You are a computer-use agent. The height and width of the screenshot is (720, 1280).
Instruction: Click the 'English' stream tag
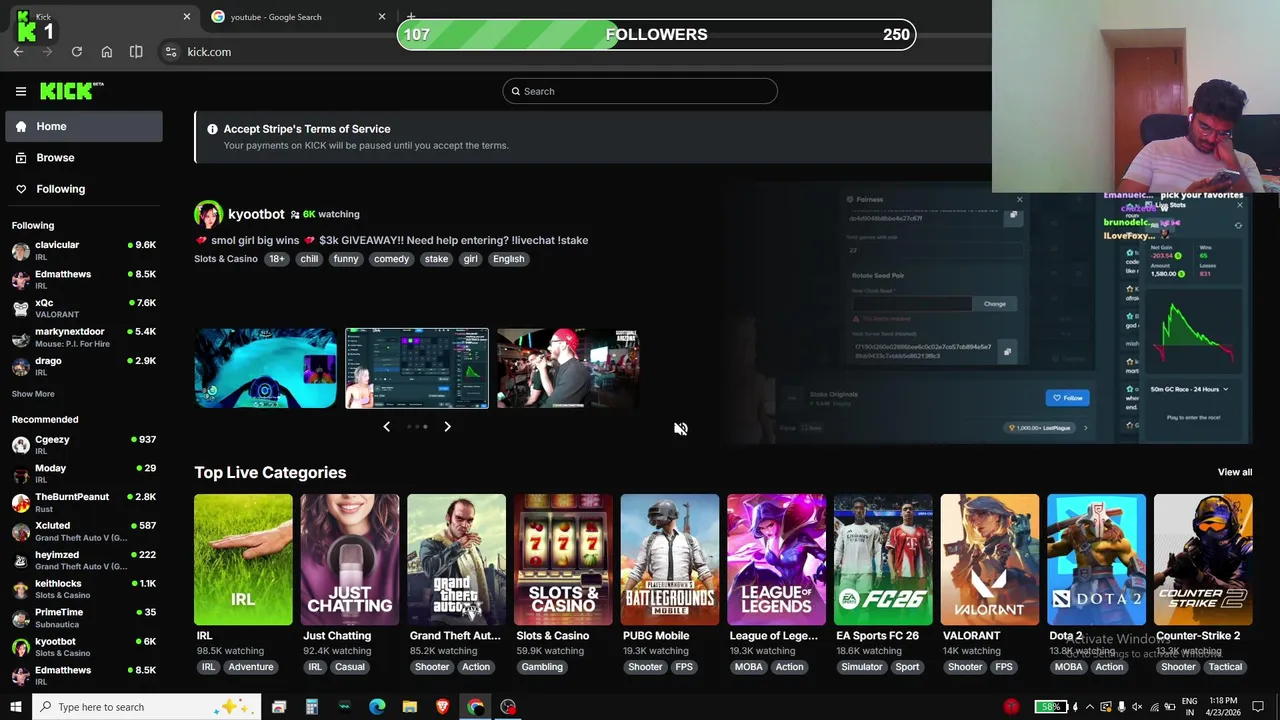(508, 259)
